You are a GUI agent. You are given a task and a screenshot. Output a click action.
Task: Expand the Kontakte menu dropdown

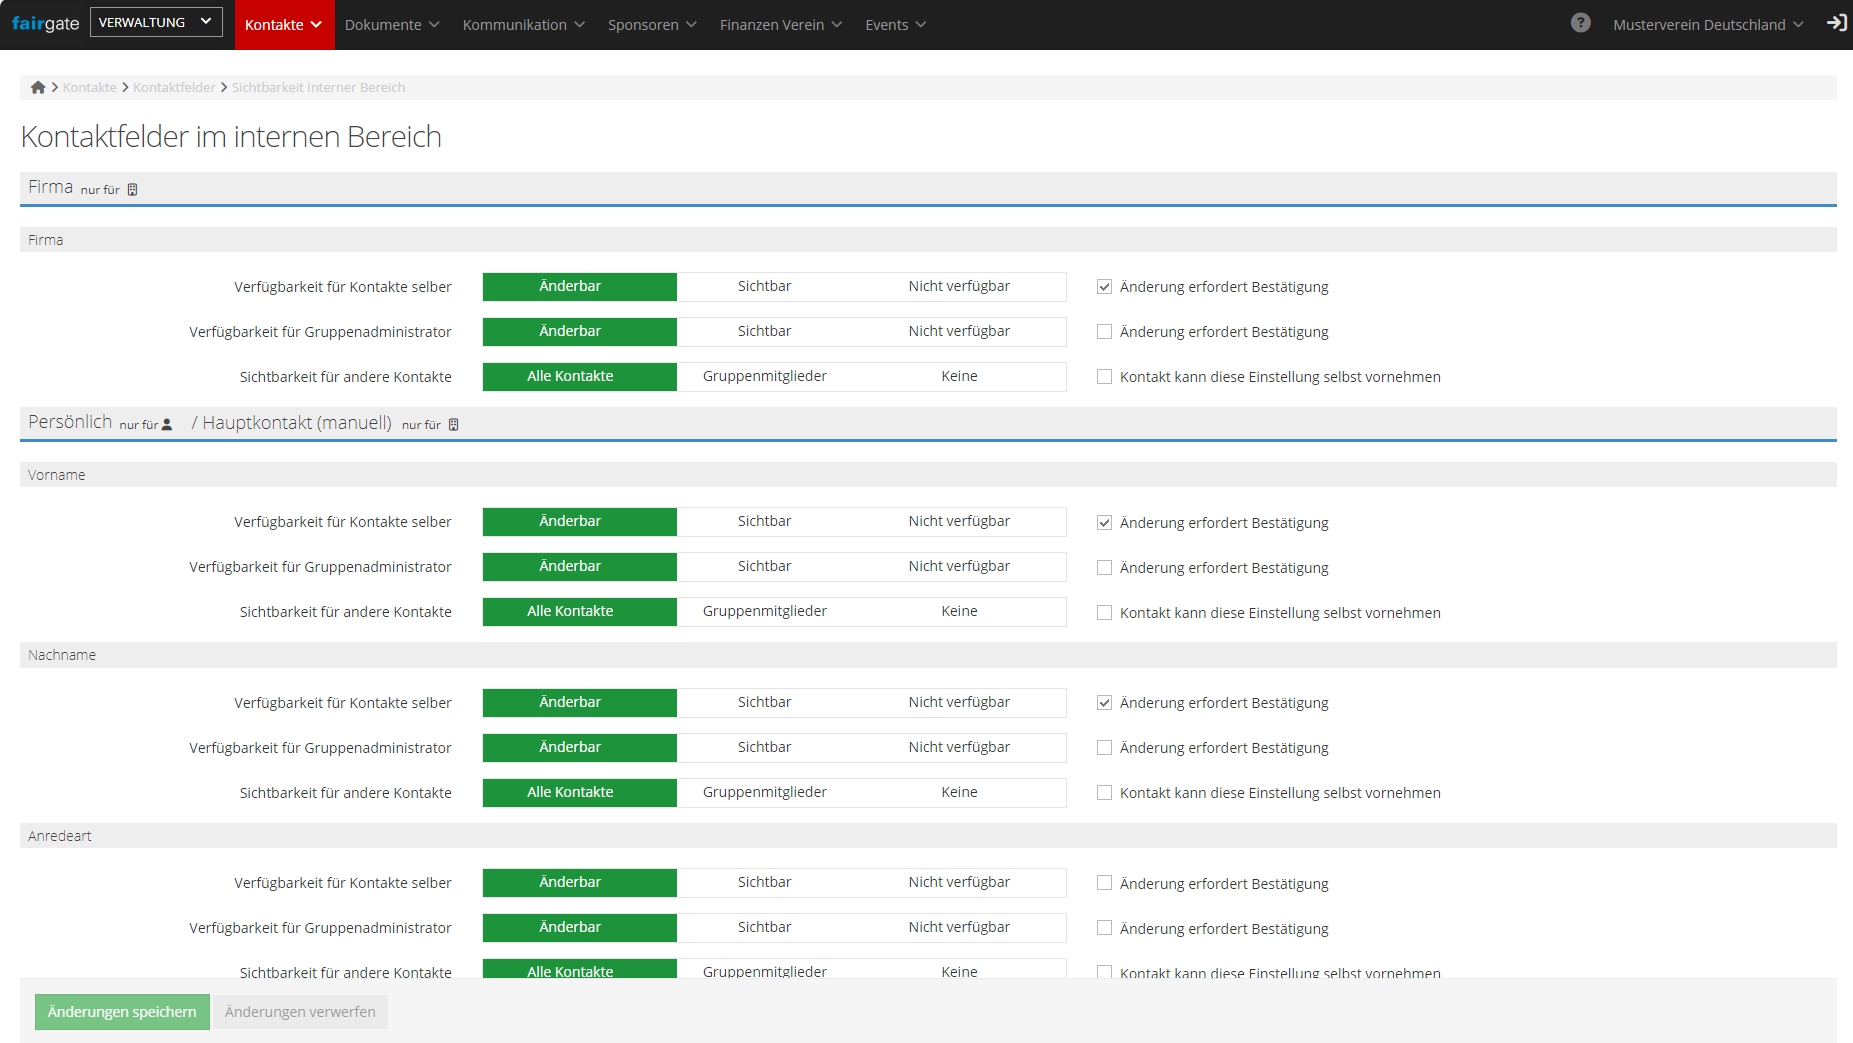tap(283, 25)
